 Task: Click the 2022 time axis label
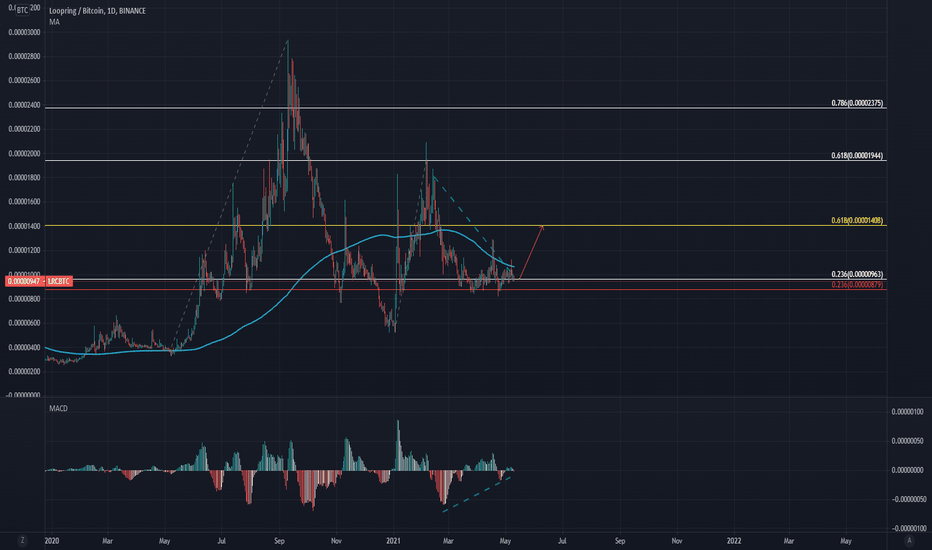734,541
